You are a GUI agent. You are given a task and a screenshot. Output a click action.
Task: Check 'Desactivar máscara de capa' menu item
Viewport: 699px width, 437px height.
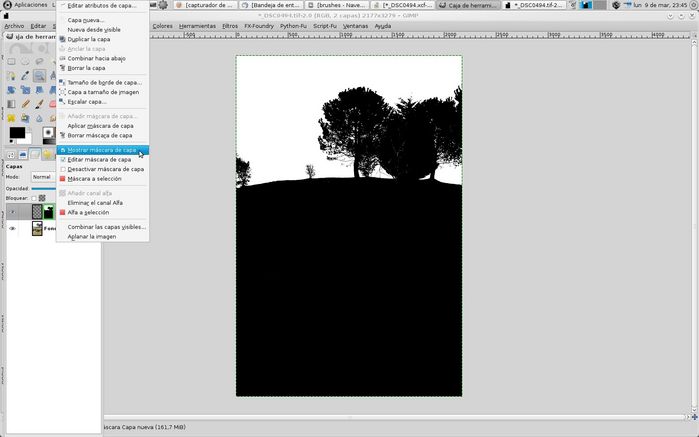click(x=103, y=169)
